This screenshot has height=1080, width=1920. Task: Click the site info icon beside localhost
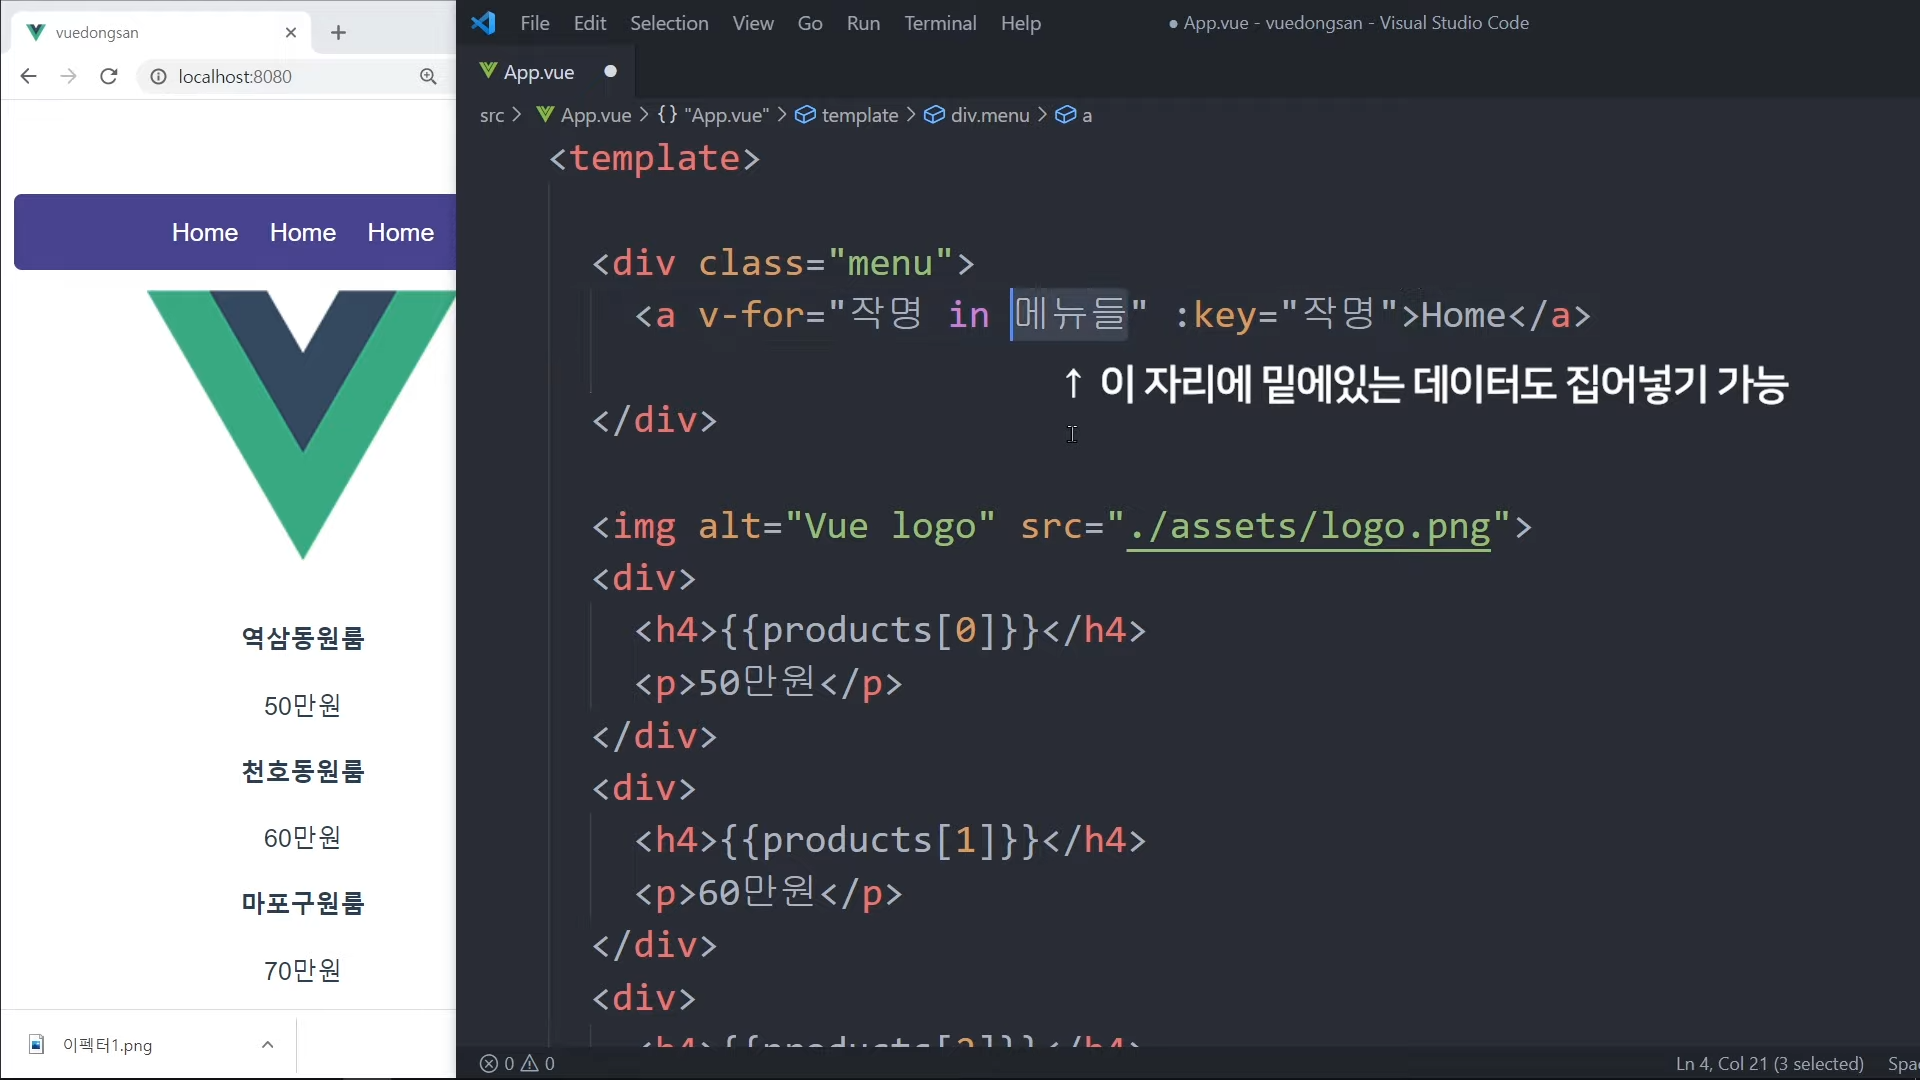click(158, 76)
